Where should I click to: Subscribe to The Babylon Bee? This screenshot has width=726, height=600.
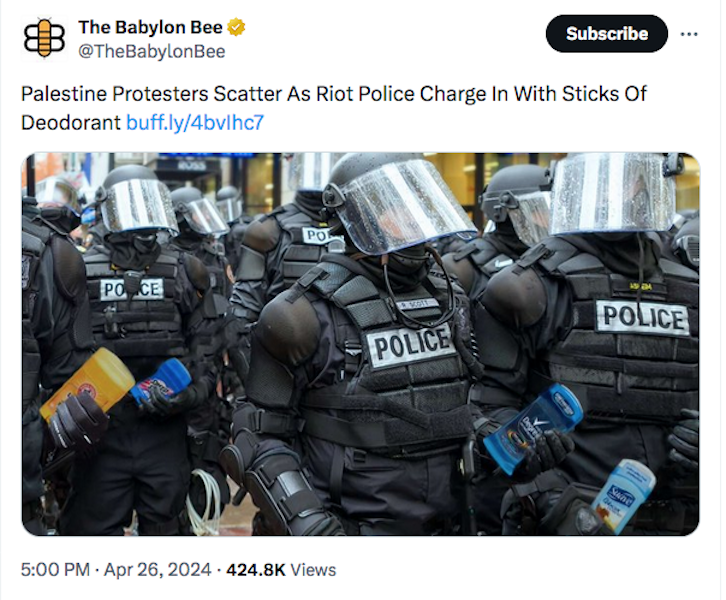tap(607, 34)
